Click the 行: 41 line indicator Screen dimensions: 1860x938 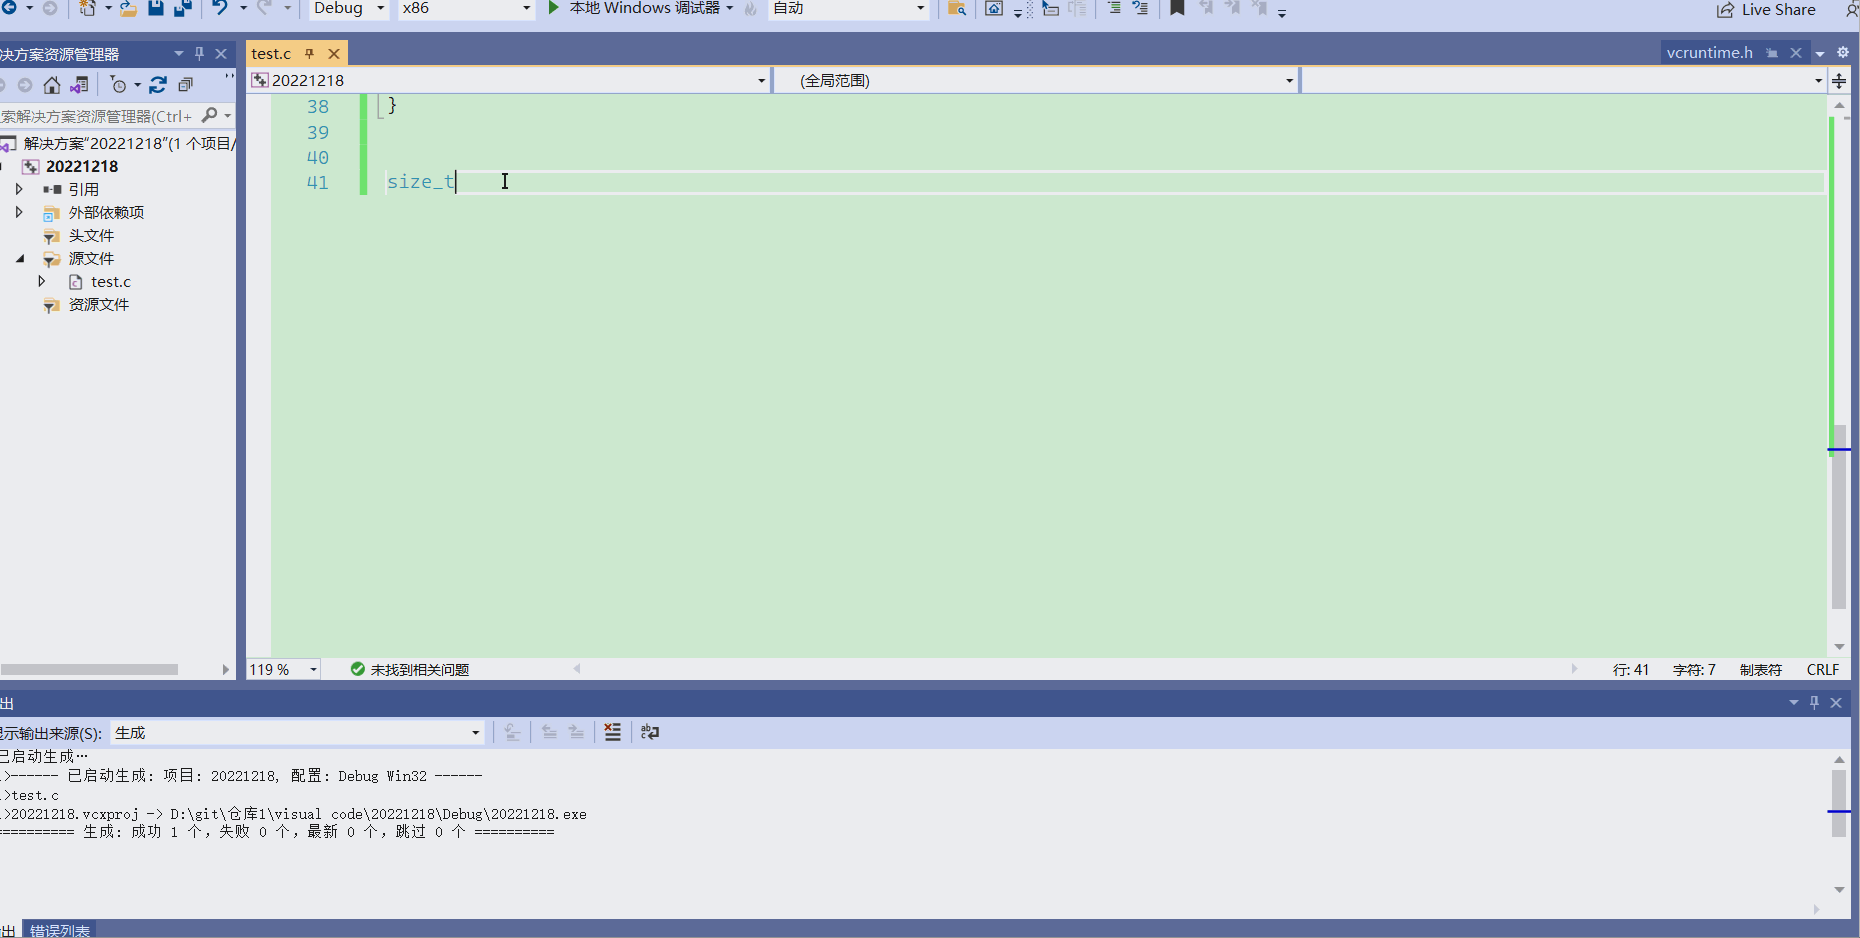(x=1630, y=670)
